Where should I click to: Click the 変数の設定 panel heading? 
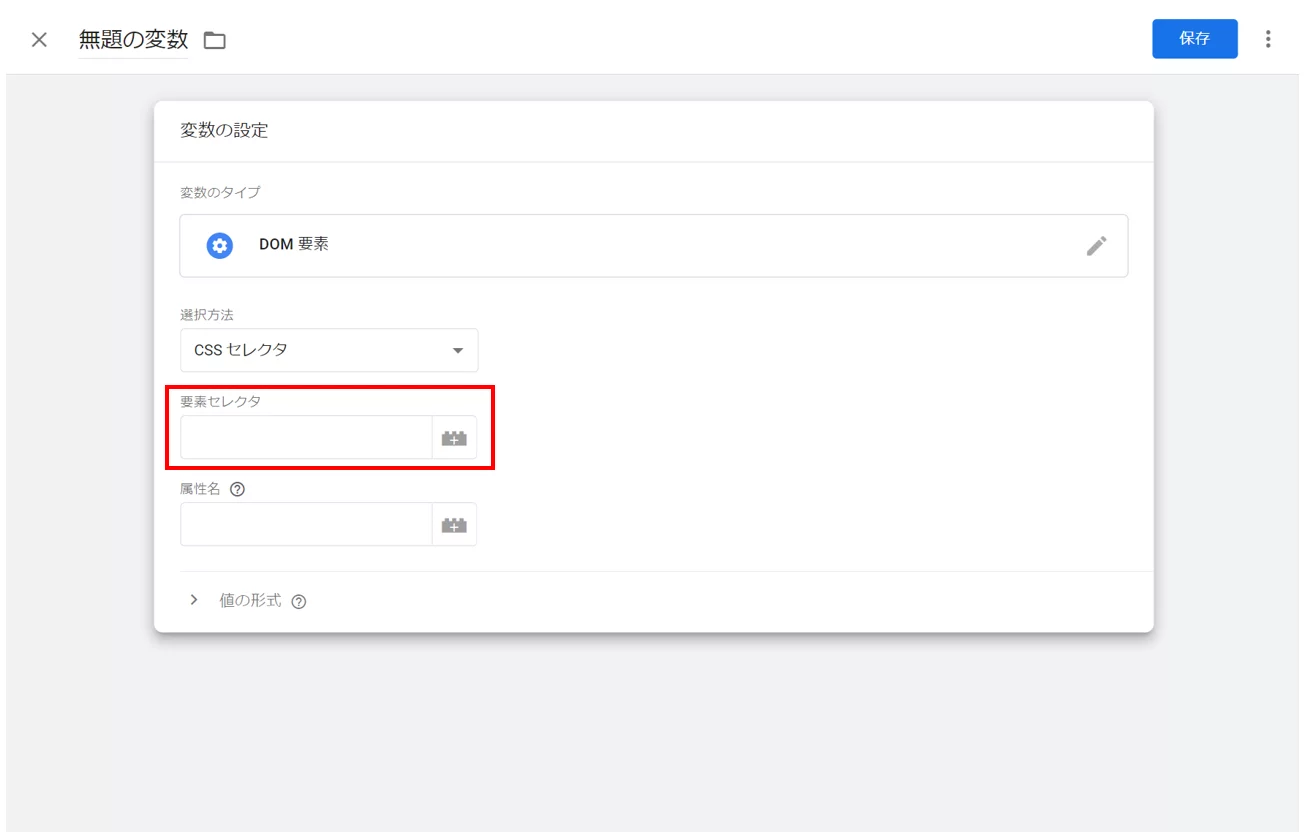(x=224, y=130)
